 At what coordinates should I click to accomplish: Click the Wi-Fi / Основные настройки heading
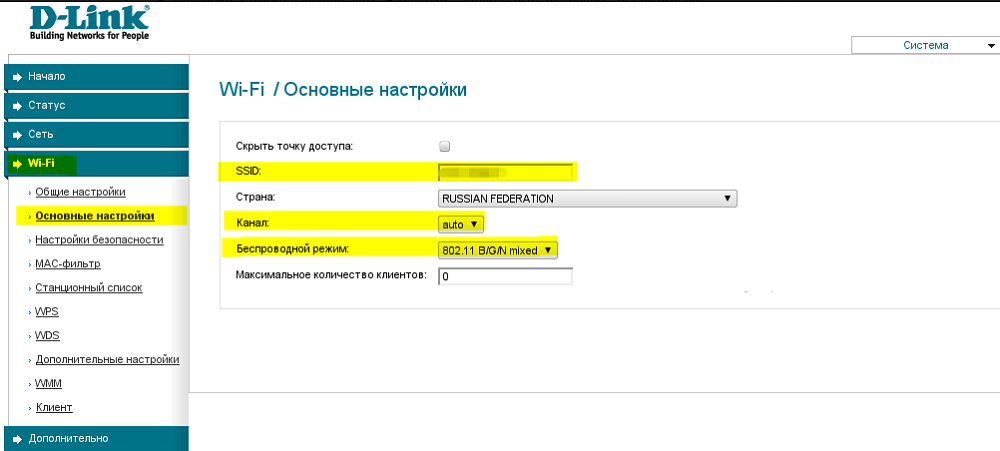click(x=343, y=89)
